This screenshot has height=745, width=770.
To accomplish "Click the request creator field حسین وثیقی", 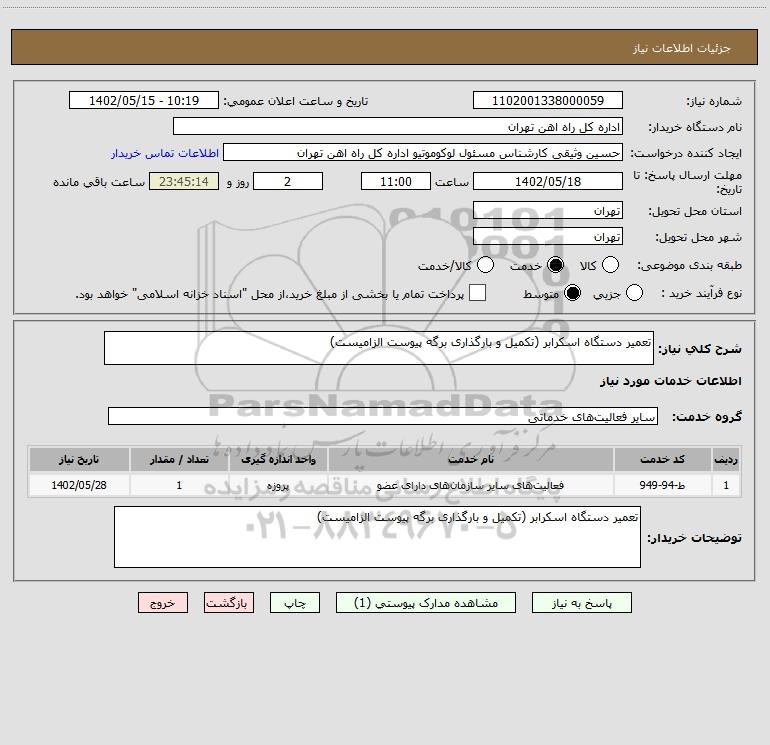I will [423, 153].
